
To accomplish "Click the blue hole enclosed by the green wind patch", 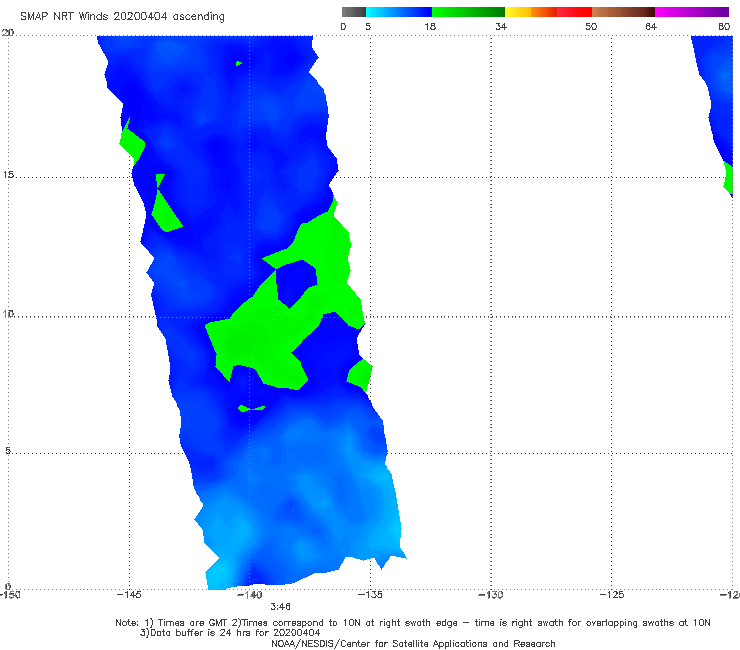I will (x=295, y=283).
